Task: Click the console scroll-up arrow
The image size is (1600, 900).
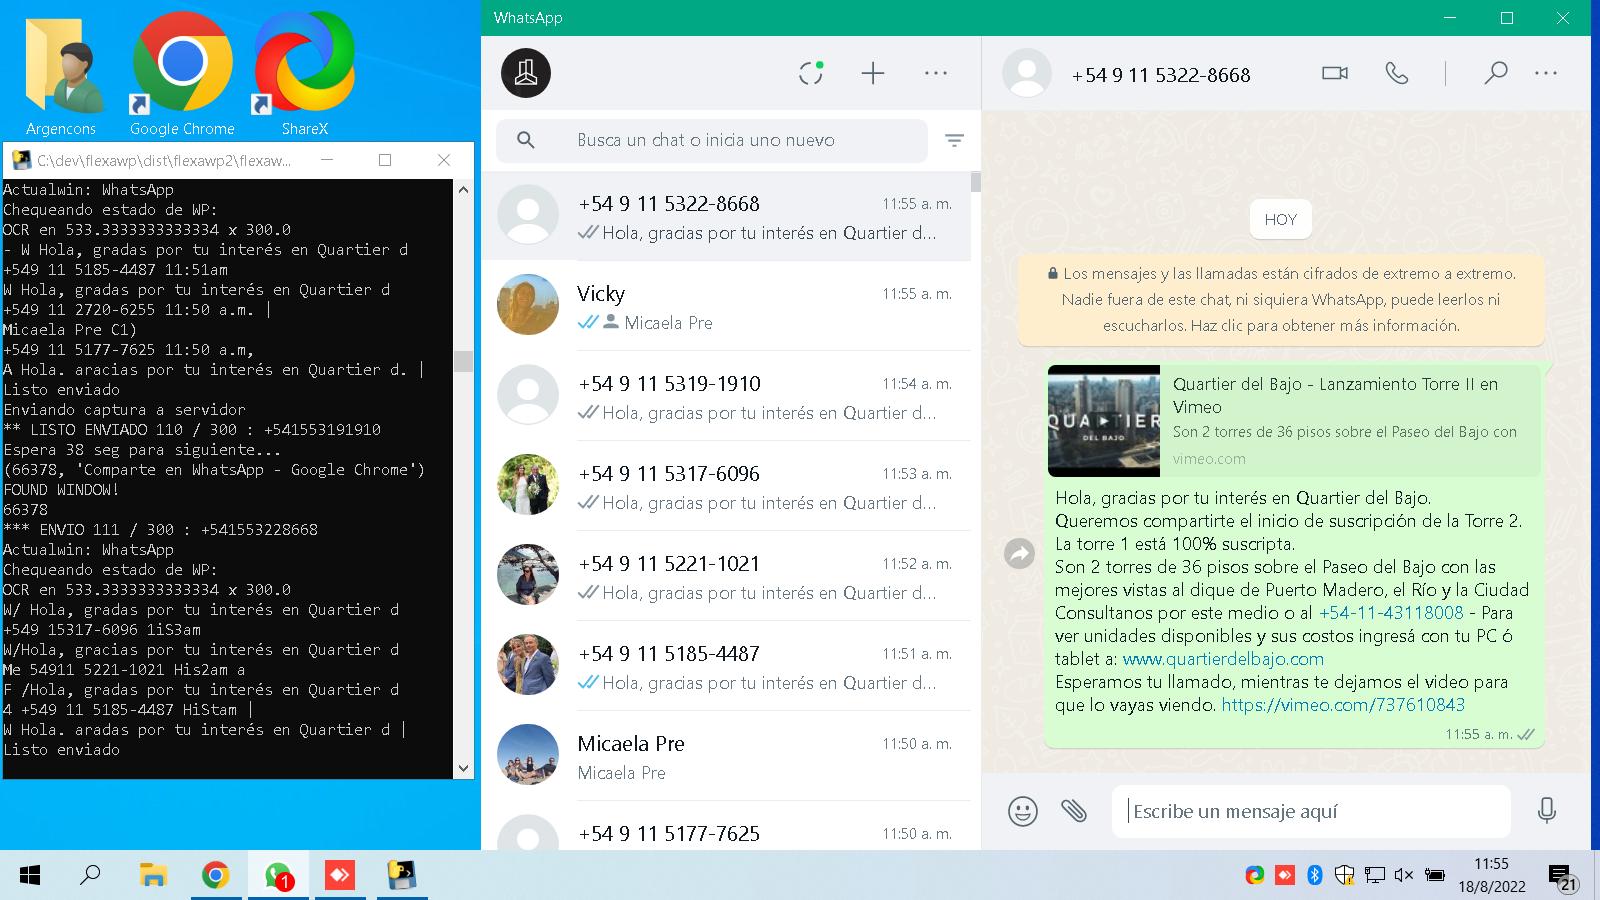Action: pyautogui.click(x=463, y=189)
